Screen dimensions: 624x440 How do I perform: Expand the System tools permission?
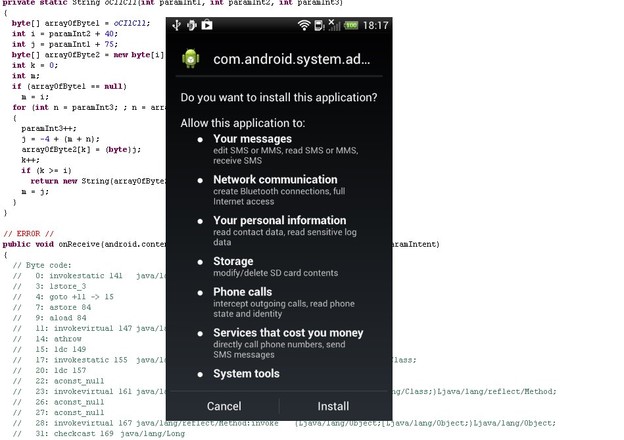(x=246, y=374)
